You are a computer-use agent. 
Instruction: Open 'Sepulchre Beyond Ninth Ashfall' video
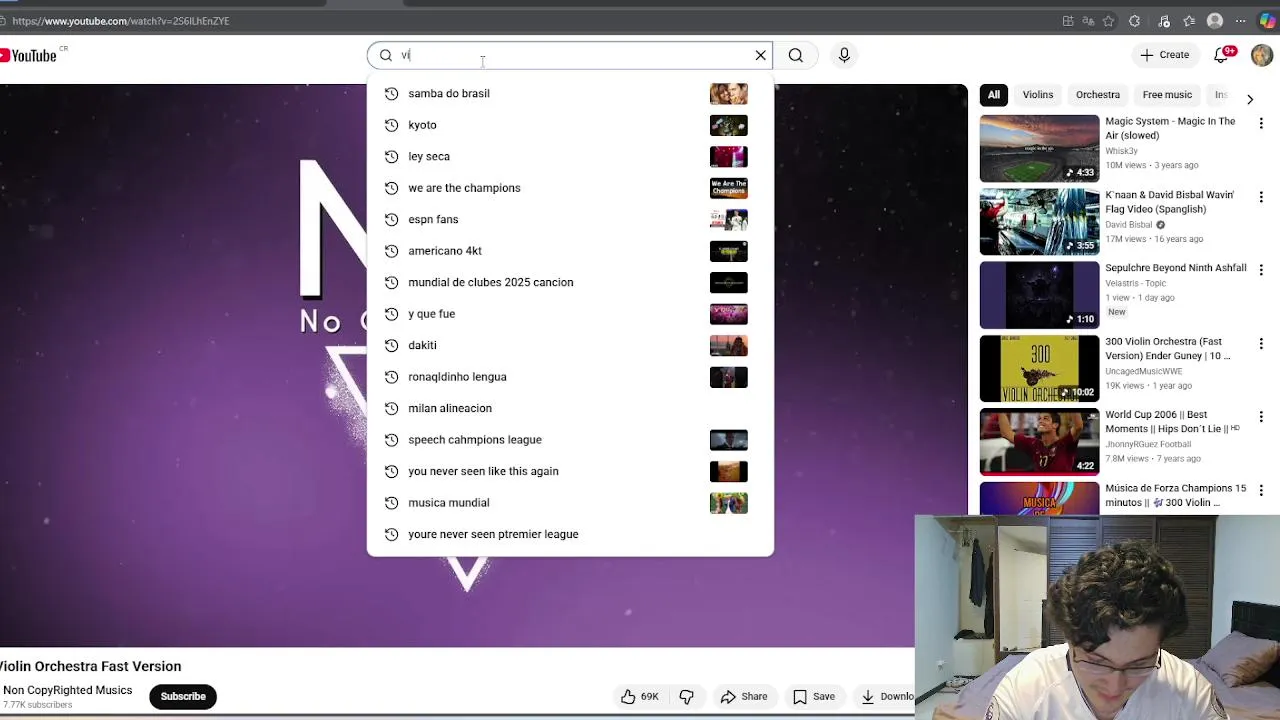[1176, 268]
